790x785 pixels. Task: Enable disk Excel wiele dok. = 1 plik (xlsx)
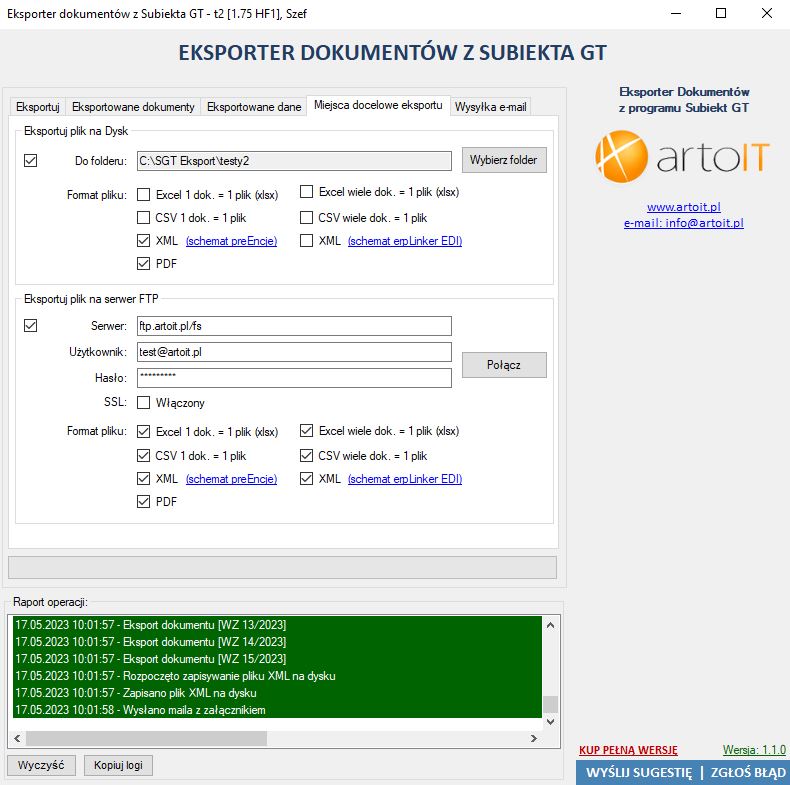point(306,191)
